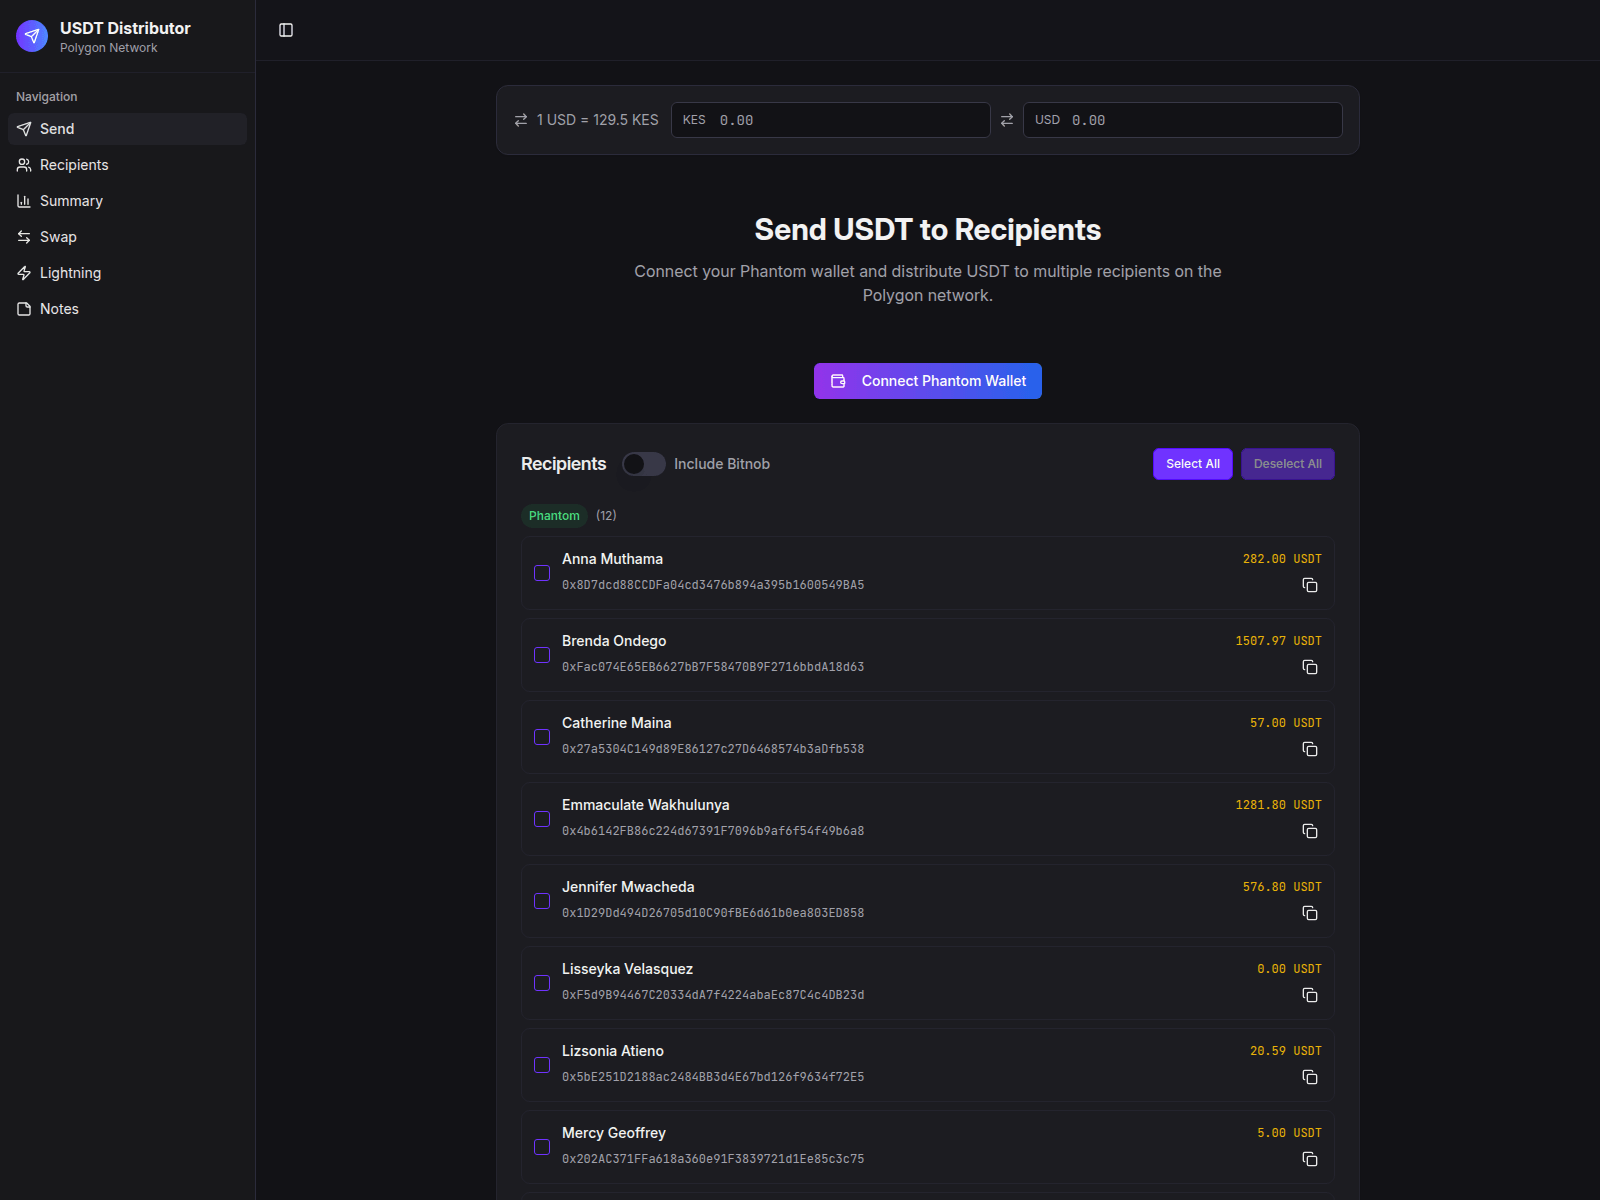1600x1200 pixels.
Task: Select Jennifer Mwacheda's checkbox
Action: (x=542, y=901)
